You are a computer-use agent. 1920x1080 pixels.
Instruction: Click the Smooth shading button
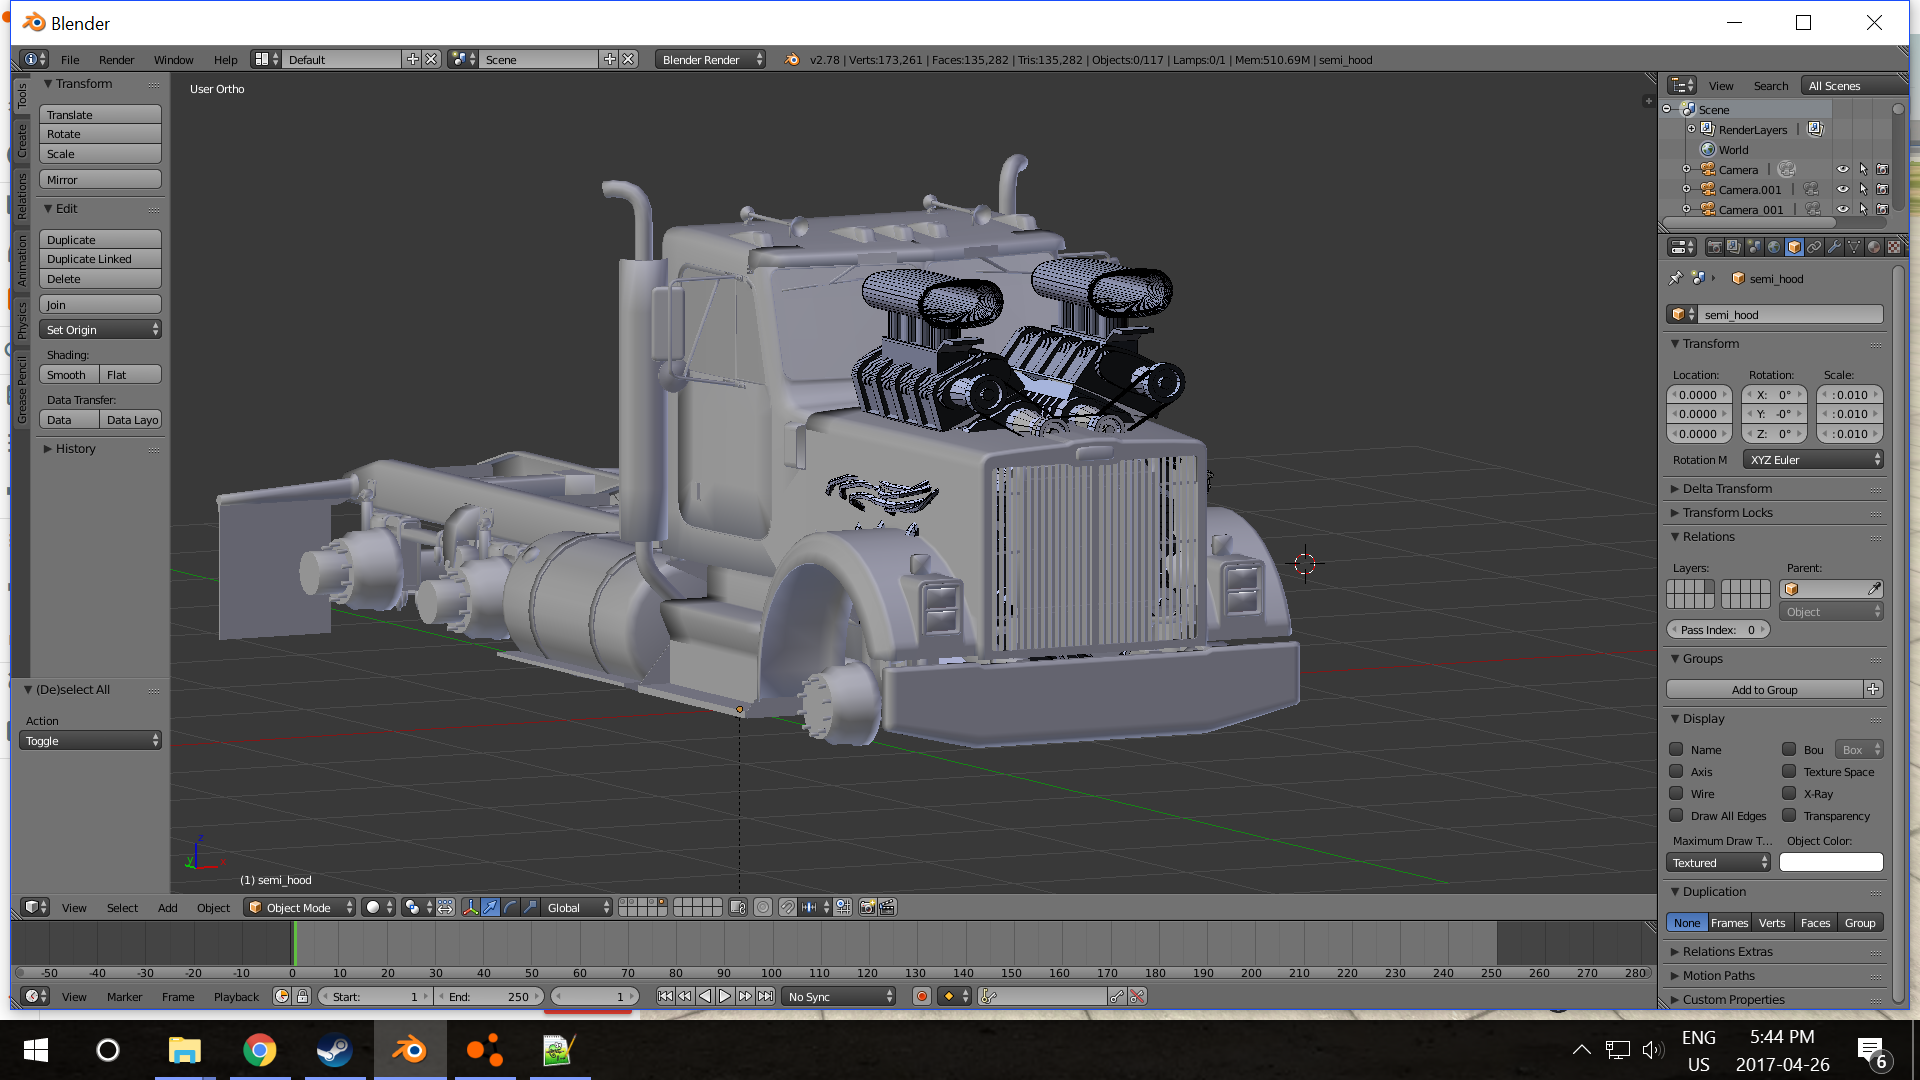pos(69,374)
